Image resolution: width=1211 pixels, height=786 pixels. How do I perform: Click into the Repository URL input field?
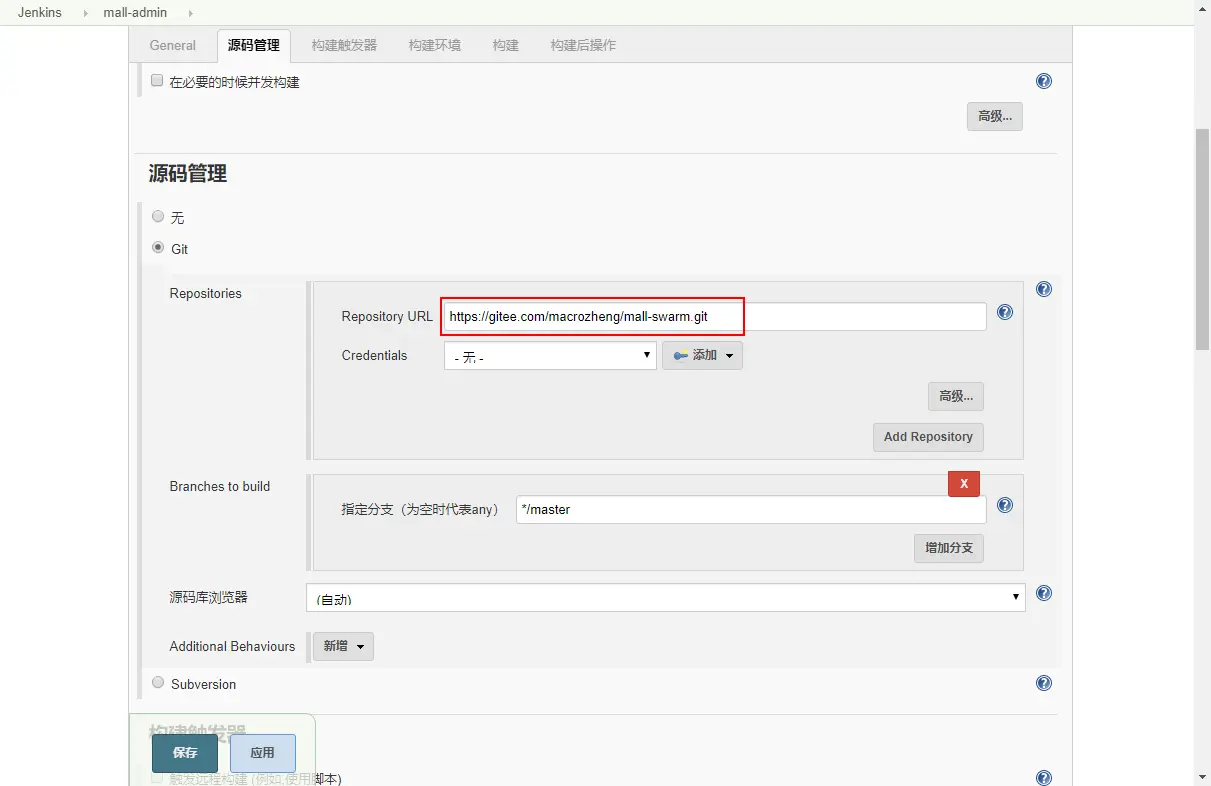715,316
